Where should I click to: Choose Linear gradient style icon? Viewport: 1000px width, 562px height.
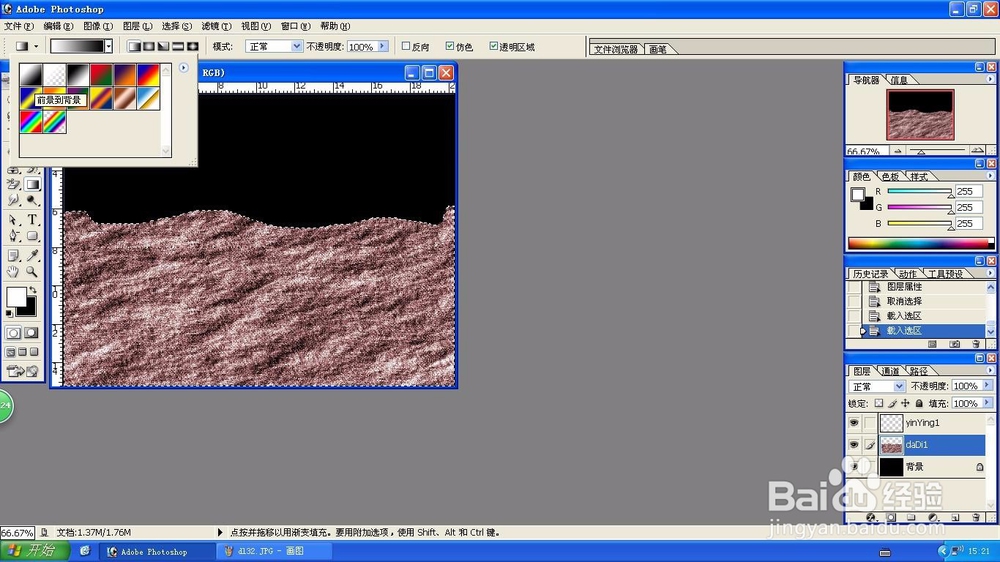pyautogui.click(x=134, y=47)
